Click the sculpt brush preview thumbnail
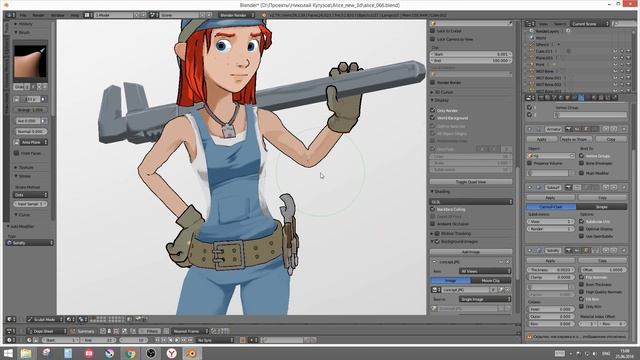This screenshot has height=360, width=640. point(30,61)
